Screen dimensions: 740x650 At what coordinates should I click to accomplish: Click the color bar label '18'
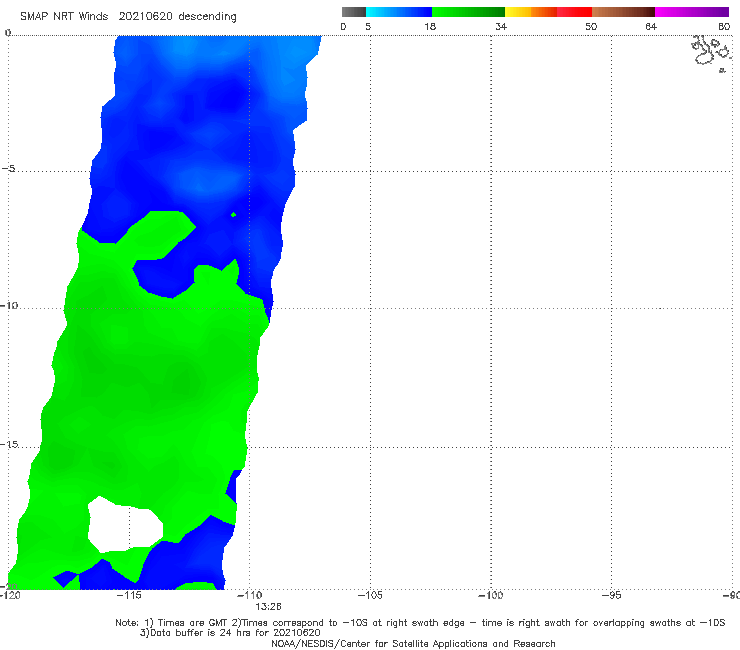coord(430,27)
